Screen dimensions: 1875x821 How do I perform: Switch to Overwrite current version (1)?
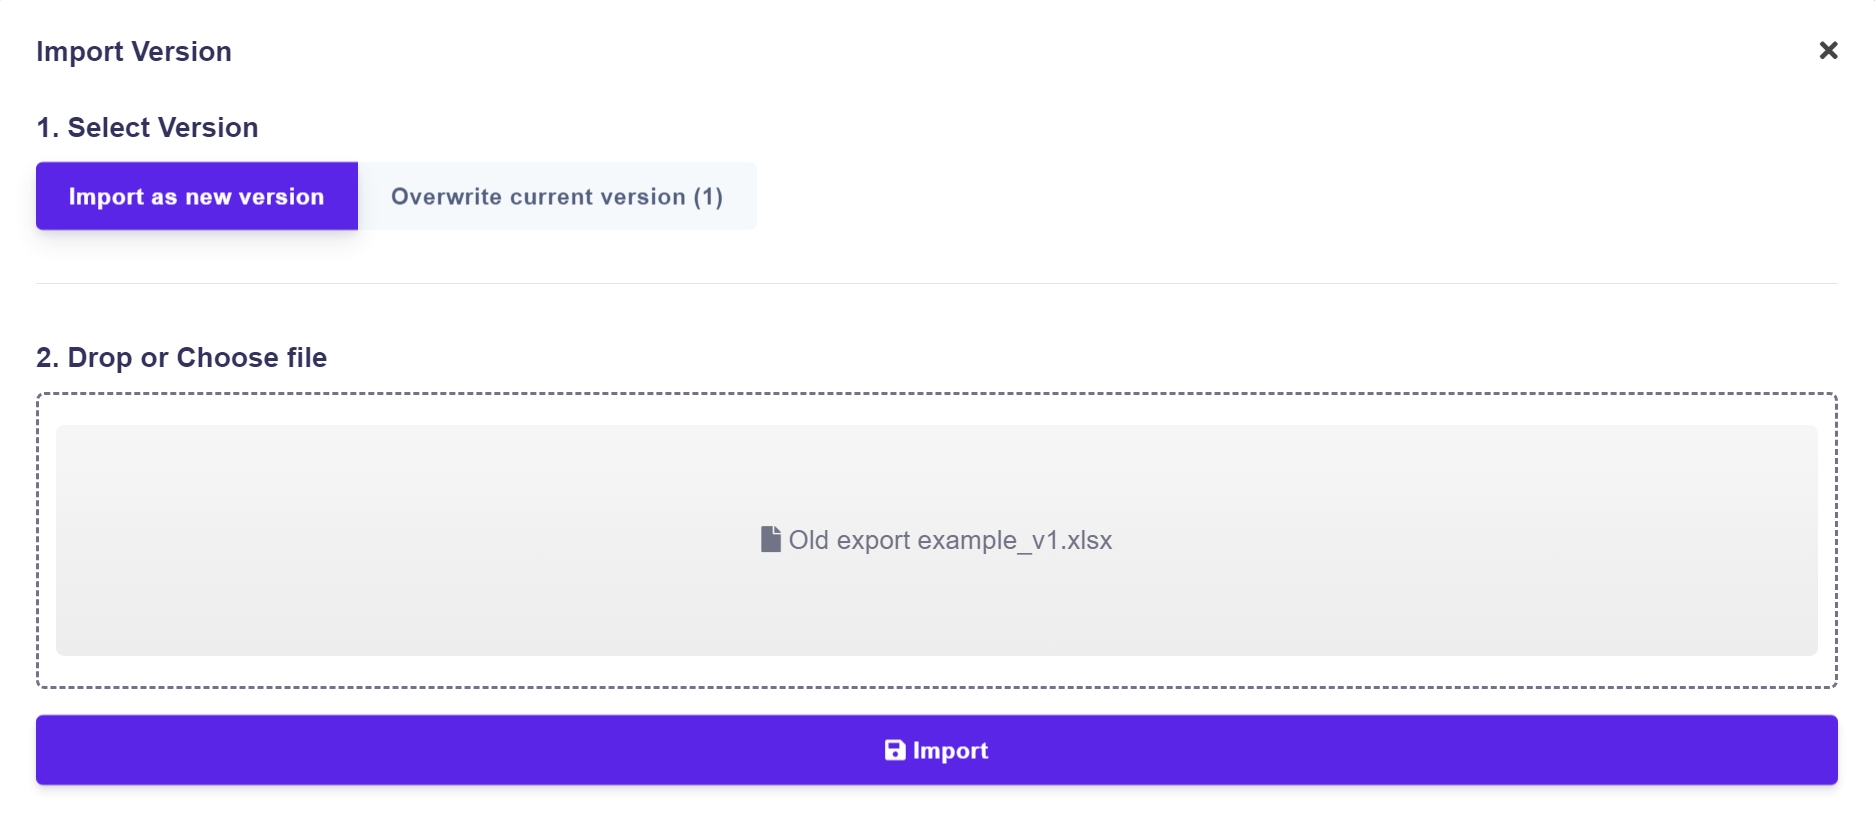[556, 197]
